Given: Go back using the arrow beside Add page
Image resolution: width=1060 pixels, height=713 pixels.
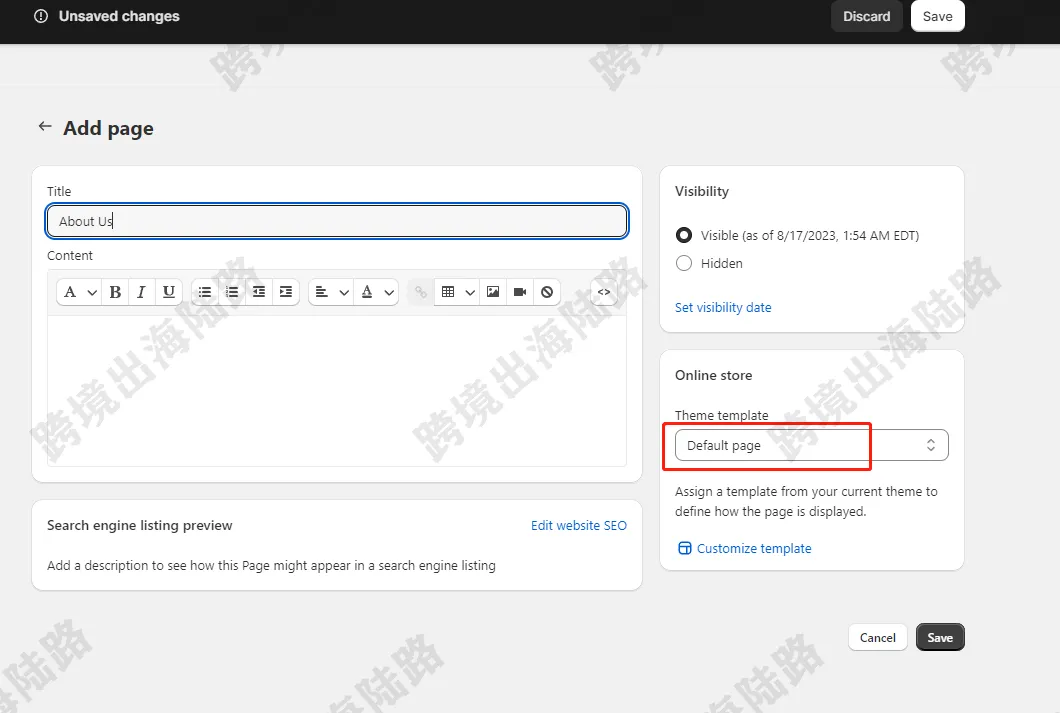Looking at the screenshot, I should coord(45,126).
